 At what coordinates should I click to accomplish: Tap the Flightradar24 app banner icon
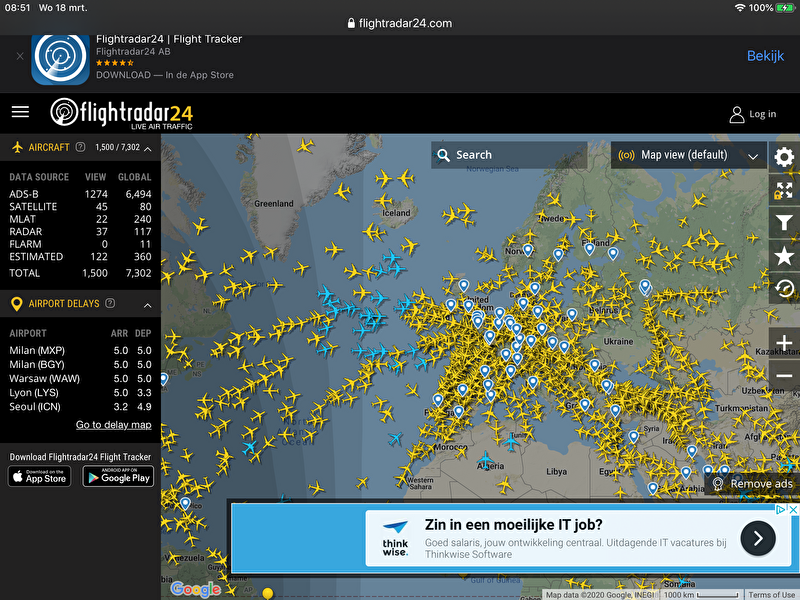tap(60, 58)
